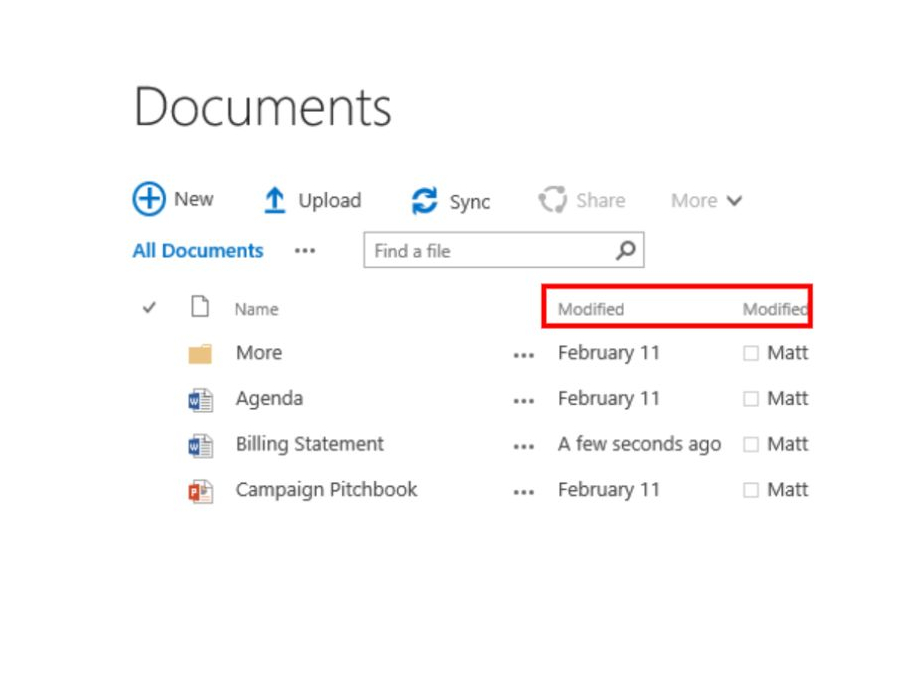
Task: Expand the More dropdown in toolbar
Action: tap(706, 201)
